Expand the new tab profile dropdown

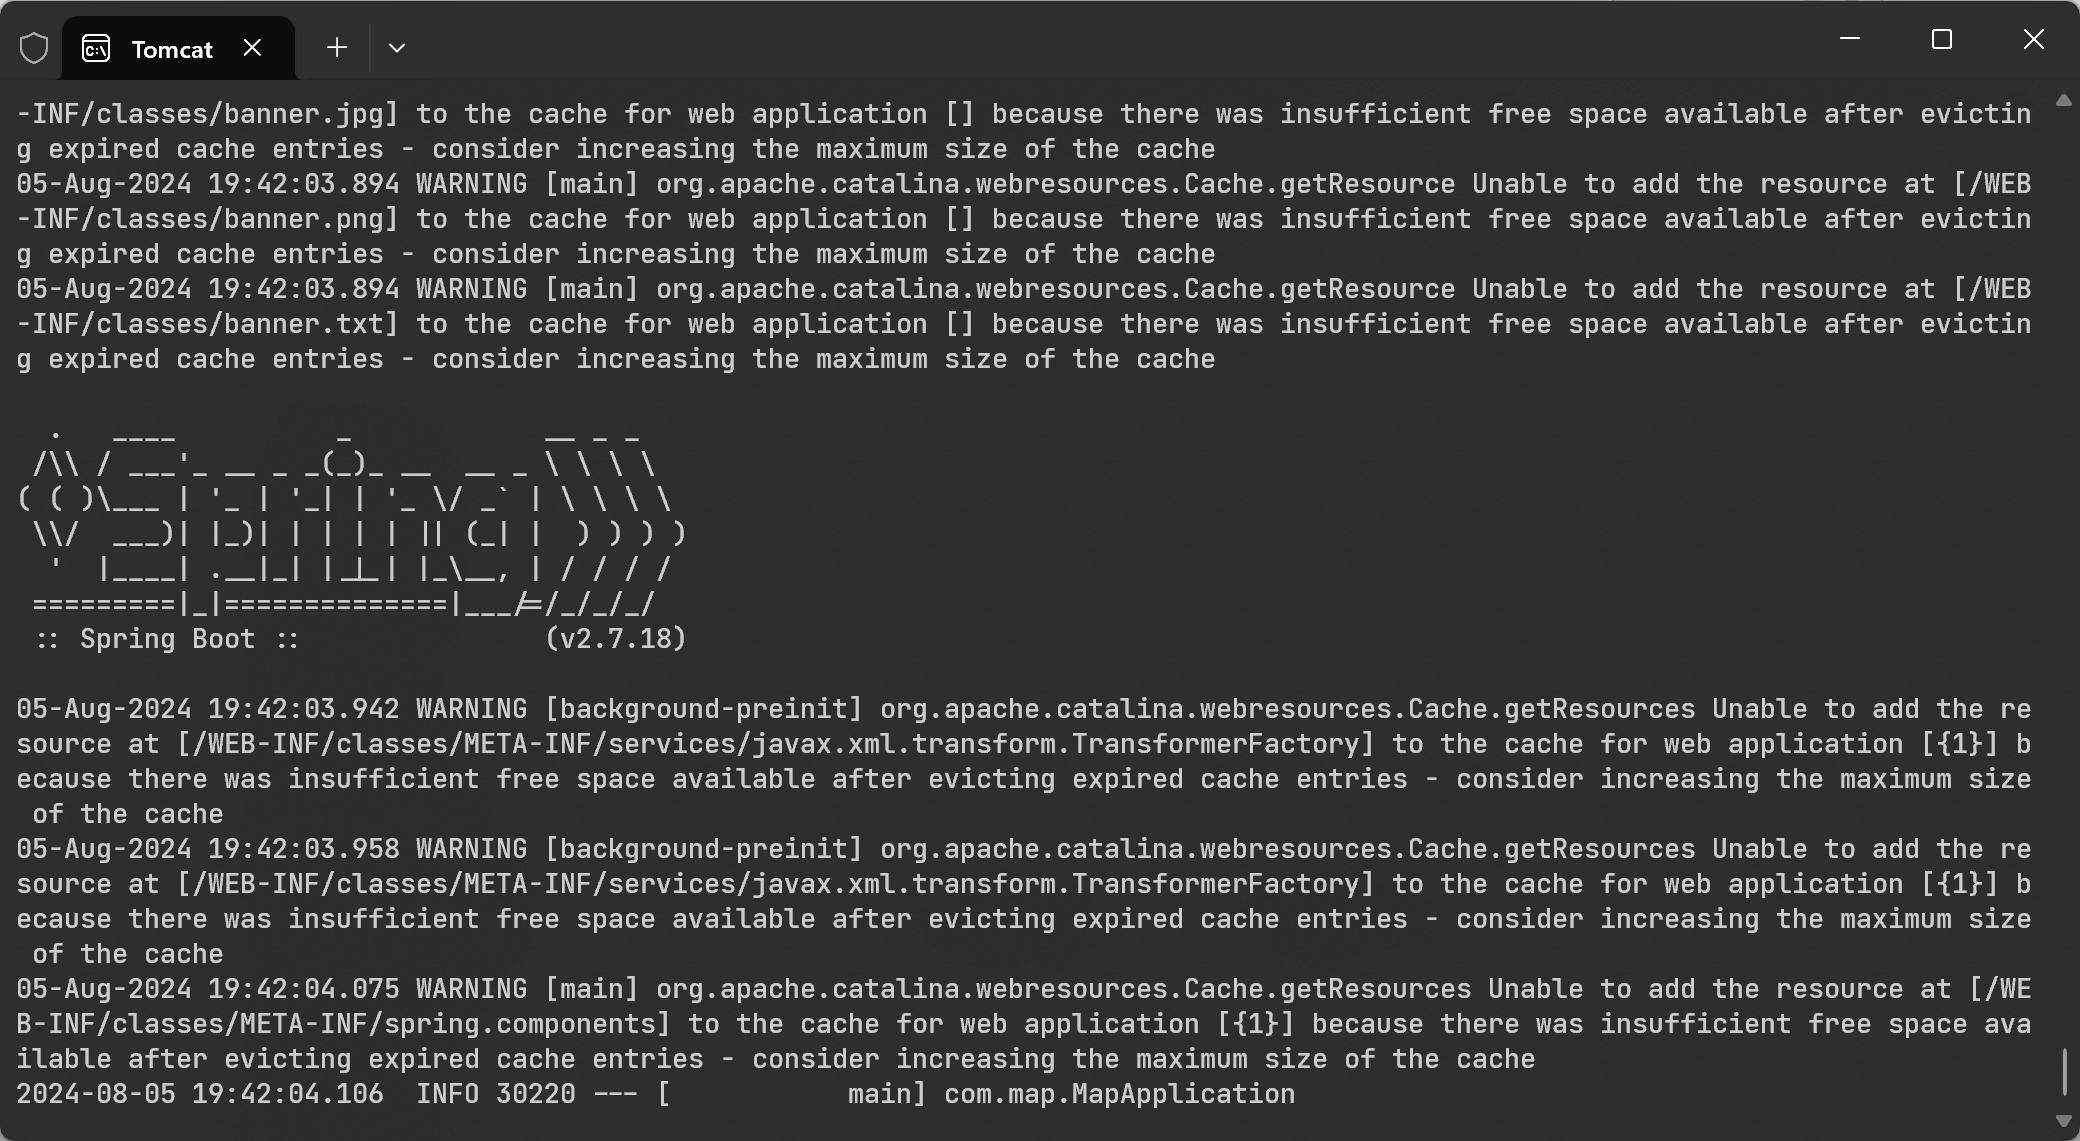(x=397, y=48)
